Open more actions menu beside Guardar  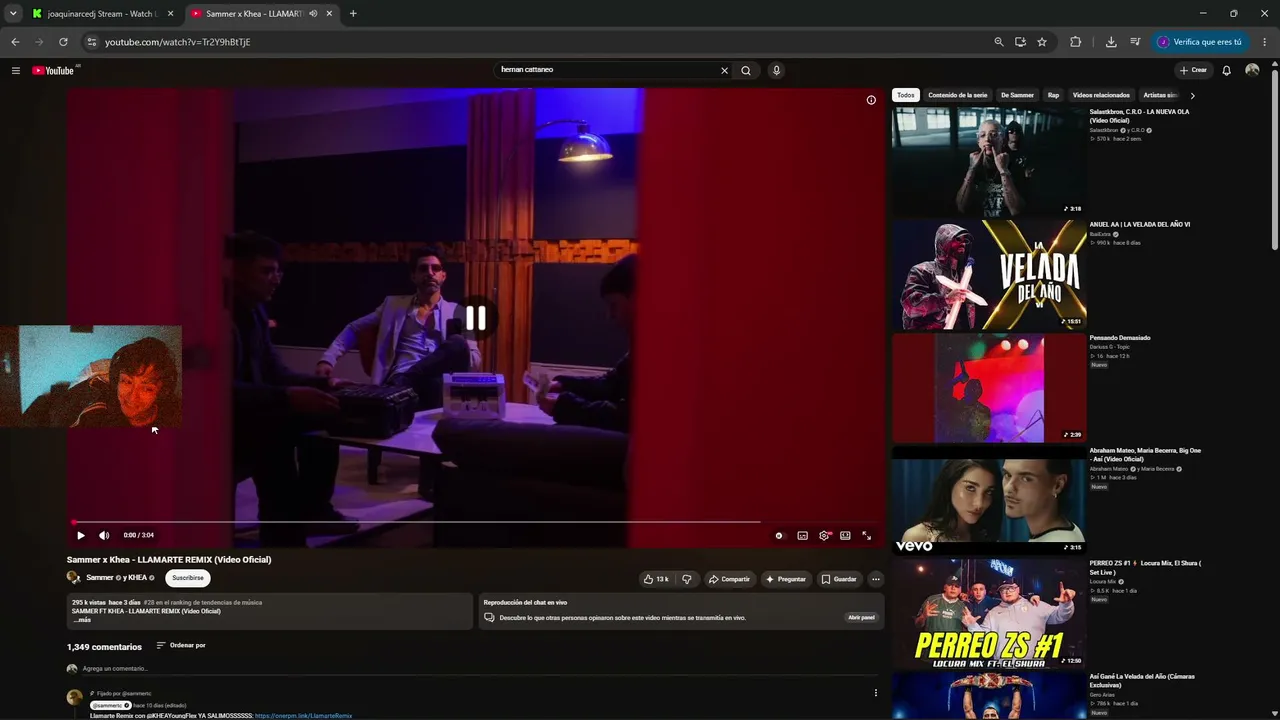click(875, 579)
